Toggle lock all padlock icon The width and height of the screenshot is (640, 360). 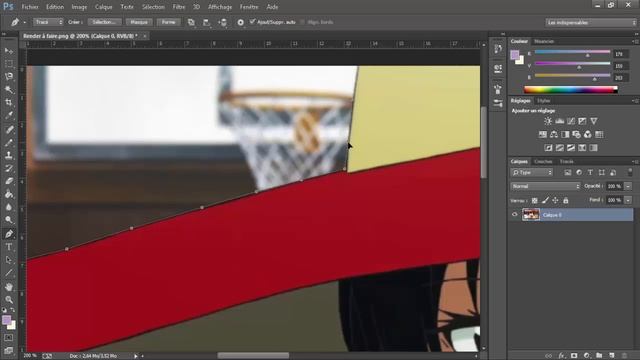[x=566, y=200]
